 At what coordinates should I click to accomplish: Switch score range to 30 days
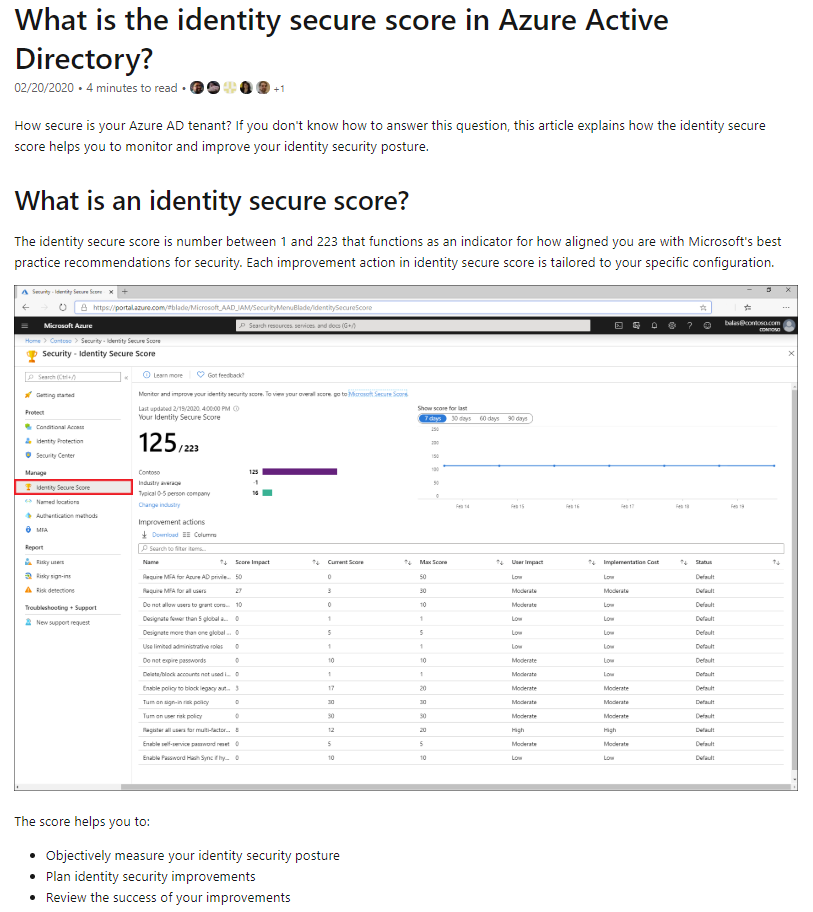pyautogui.click(x=461, y=418)
